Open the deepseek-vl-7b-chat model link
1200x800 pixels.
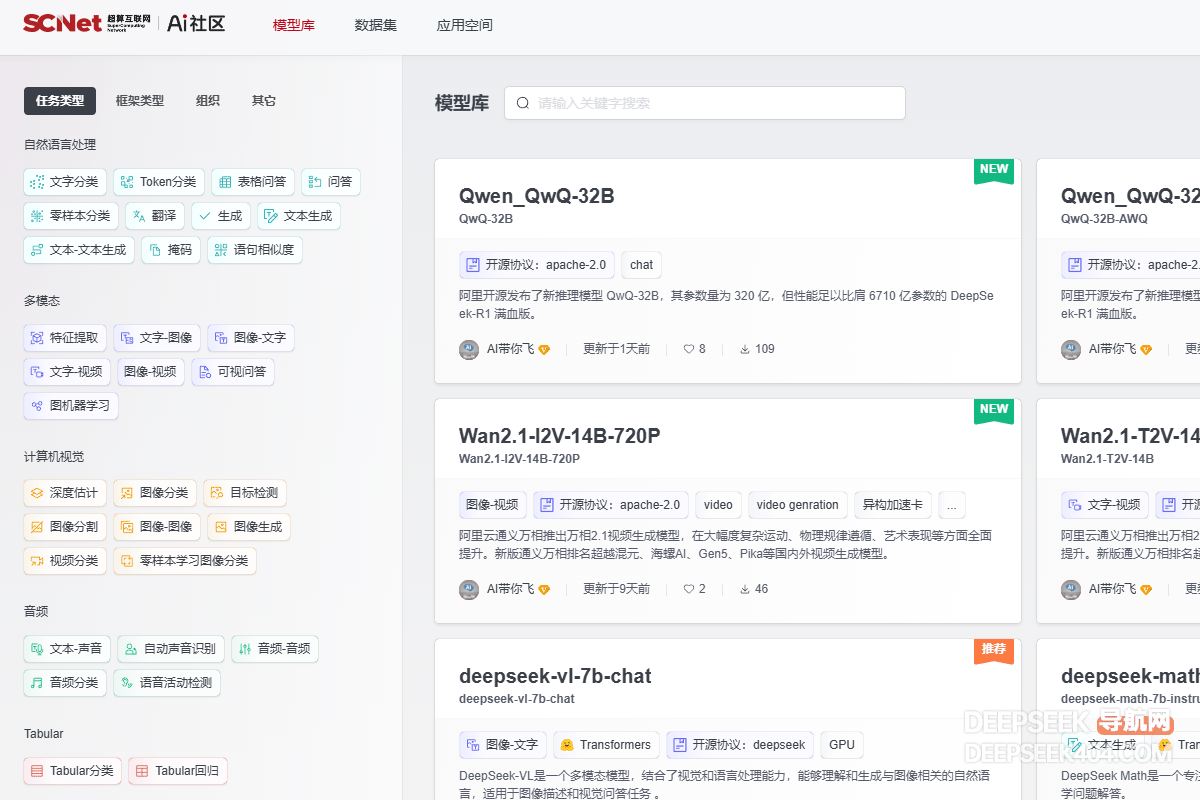[555, 676]
